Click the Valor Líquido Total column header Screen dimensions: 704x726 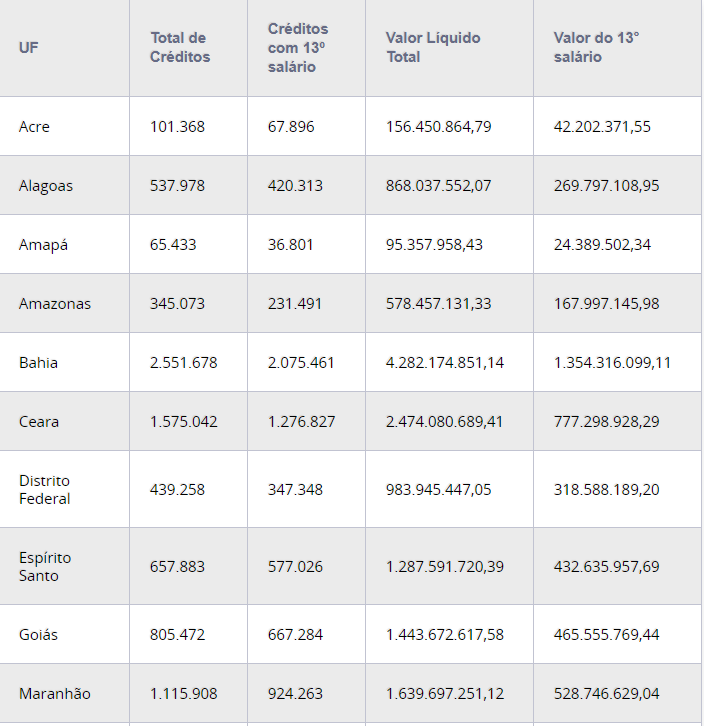pyautogui.click(x=432, y=47)
